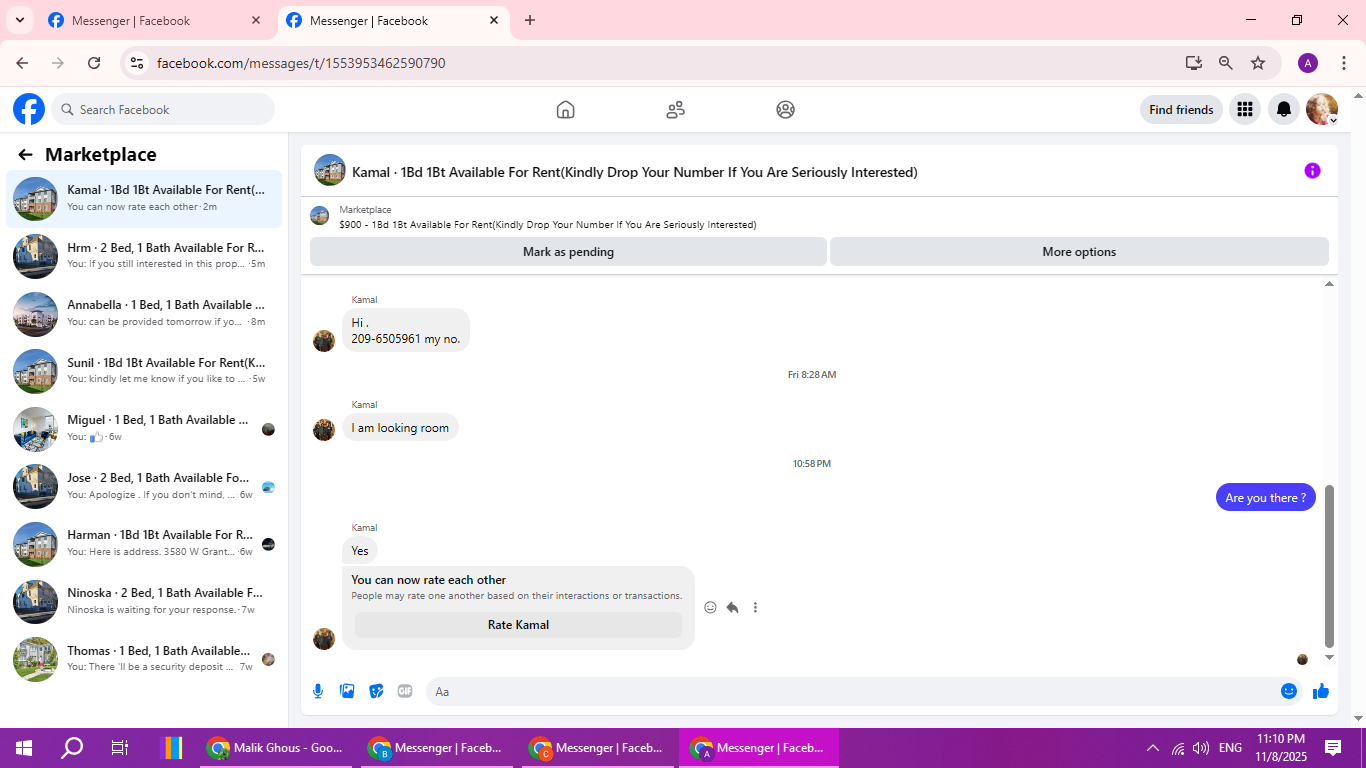
Task: Click the Search Facebook field
Action: (x=163, y=110)
